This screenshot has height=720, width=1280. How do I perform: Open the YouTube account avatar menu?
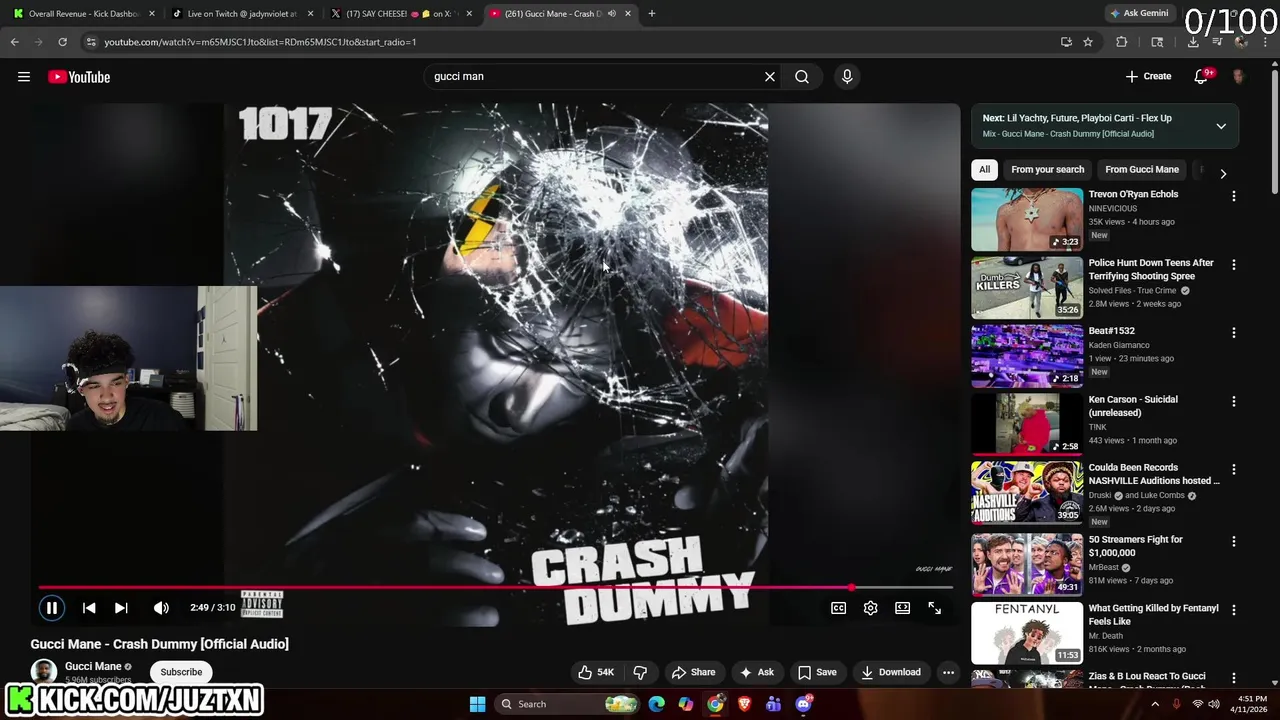1238,77
